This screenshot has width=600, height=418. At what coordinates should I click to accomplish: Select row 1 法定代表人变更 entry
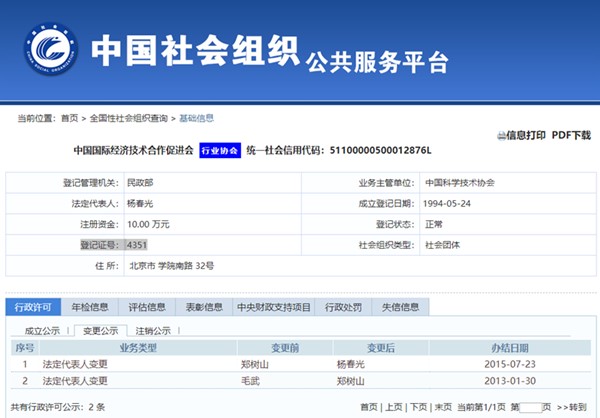point(75,364)
